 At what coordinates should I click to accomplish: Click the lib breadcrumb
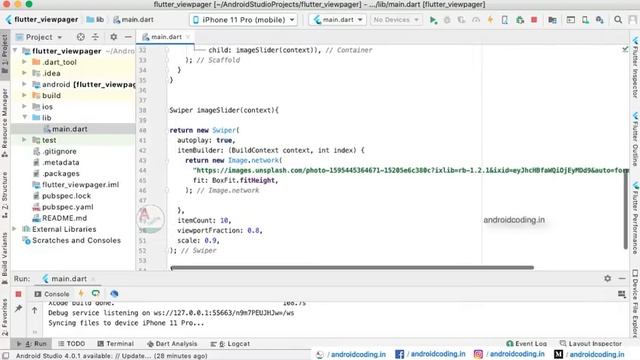(x=95, y=20)
